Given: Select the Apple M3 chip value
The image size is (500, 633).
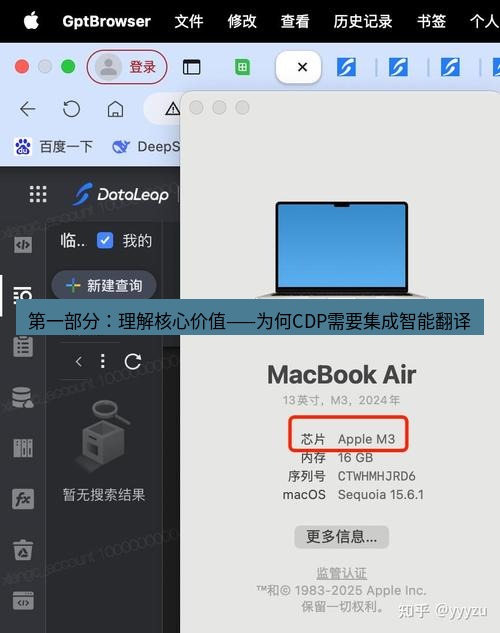Looking at the screenshot, I should pyautogui.click(x=366, y=439).
